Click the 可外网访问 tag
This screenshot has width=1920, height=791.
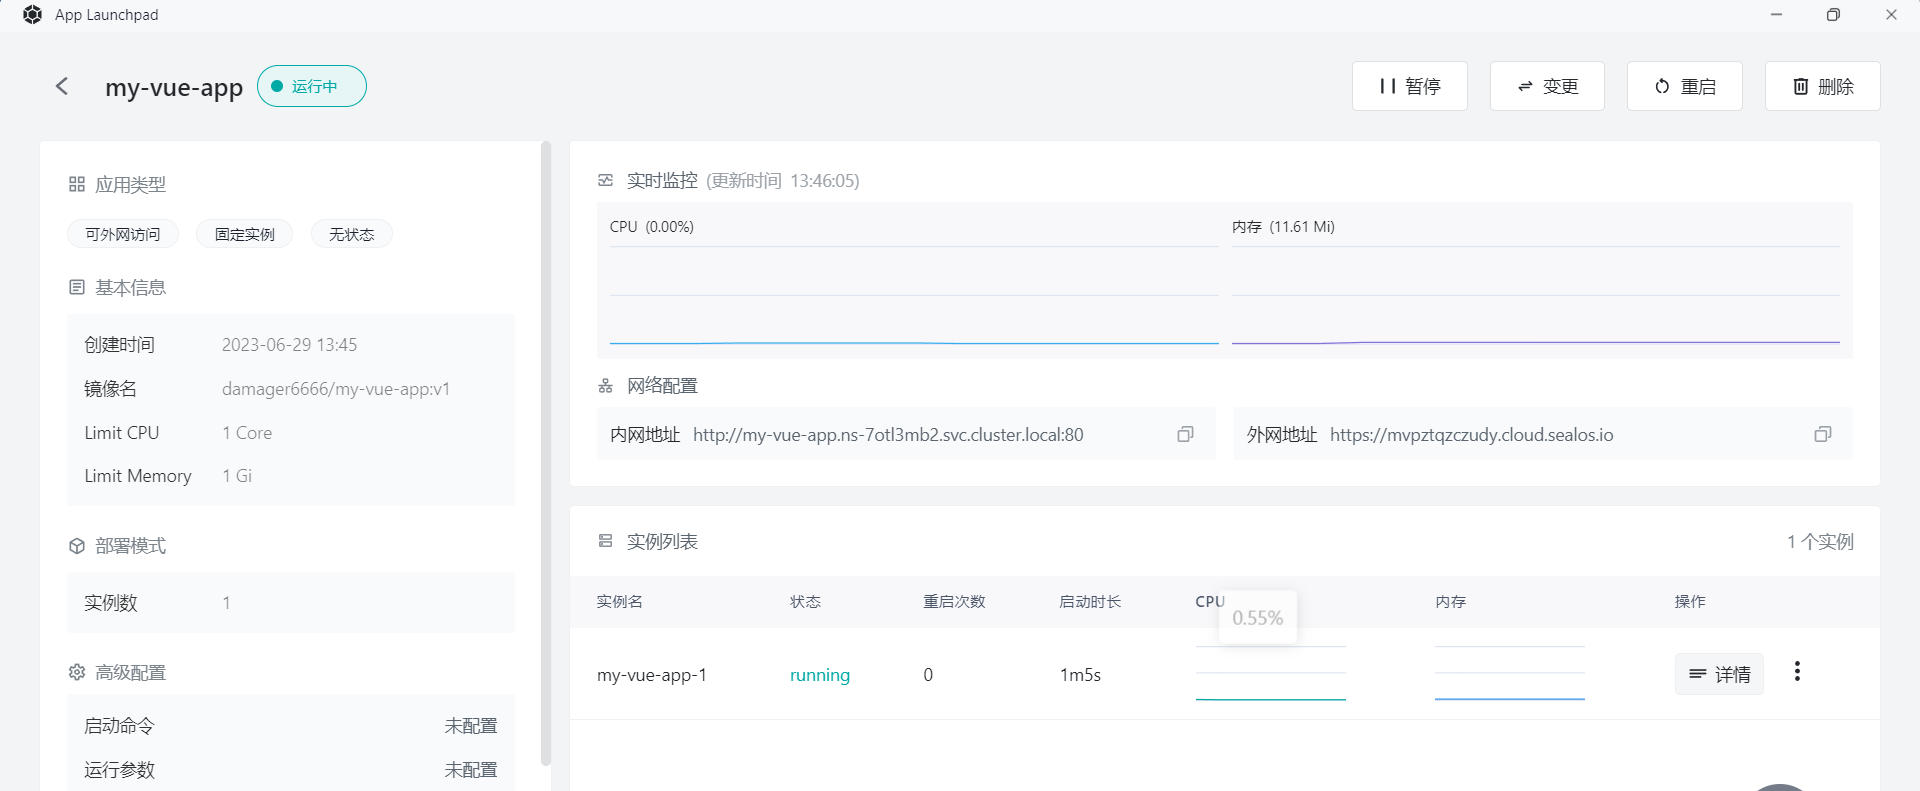(123, 234)
